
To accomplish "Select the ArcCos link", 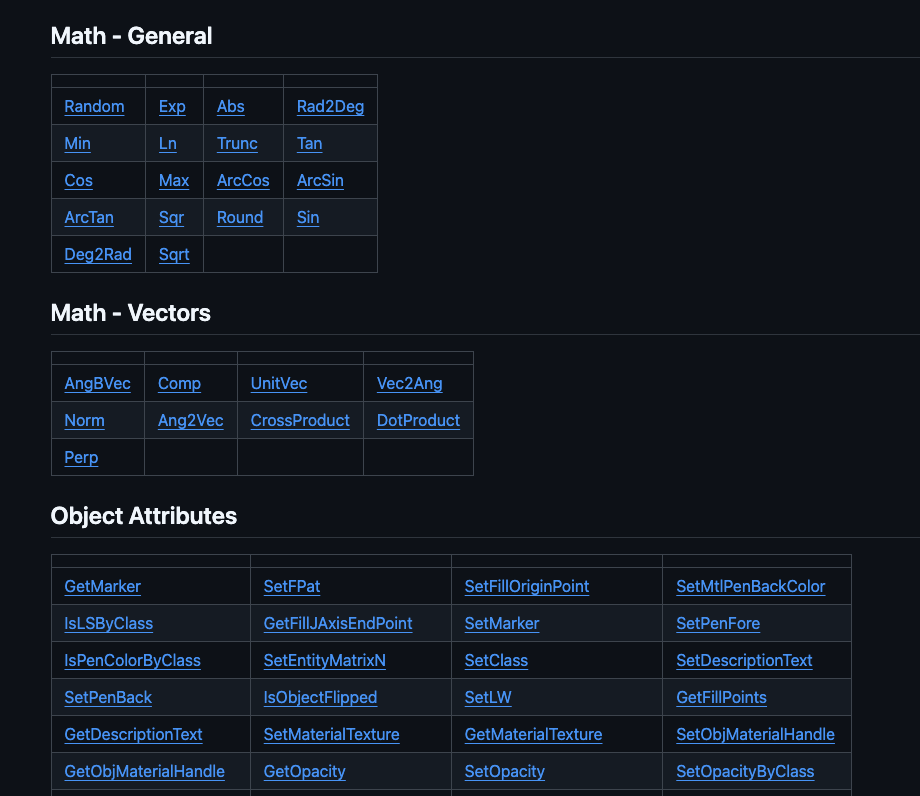I will point(243,181).
